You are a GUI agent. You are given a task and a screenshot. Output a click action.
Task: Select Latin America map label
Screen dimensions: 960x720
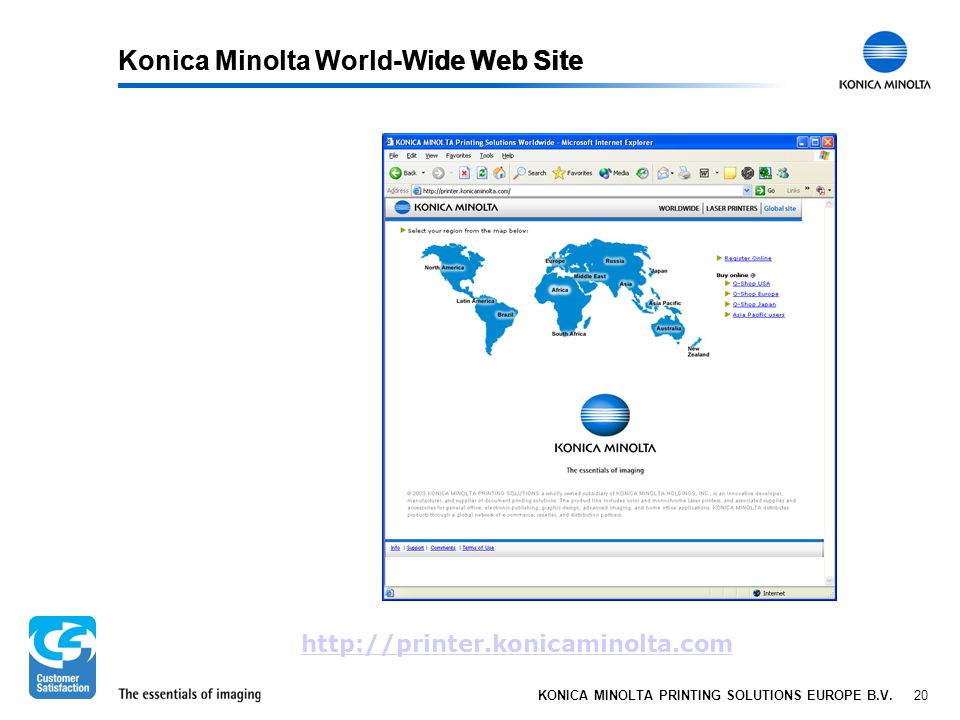(x=475, y=301)
